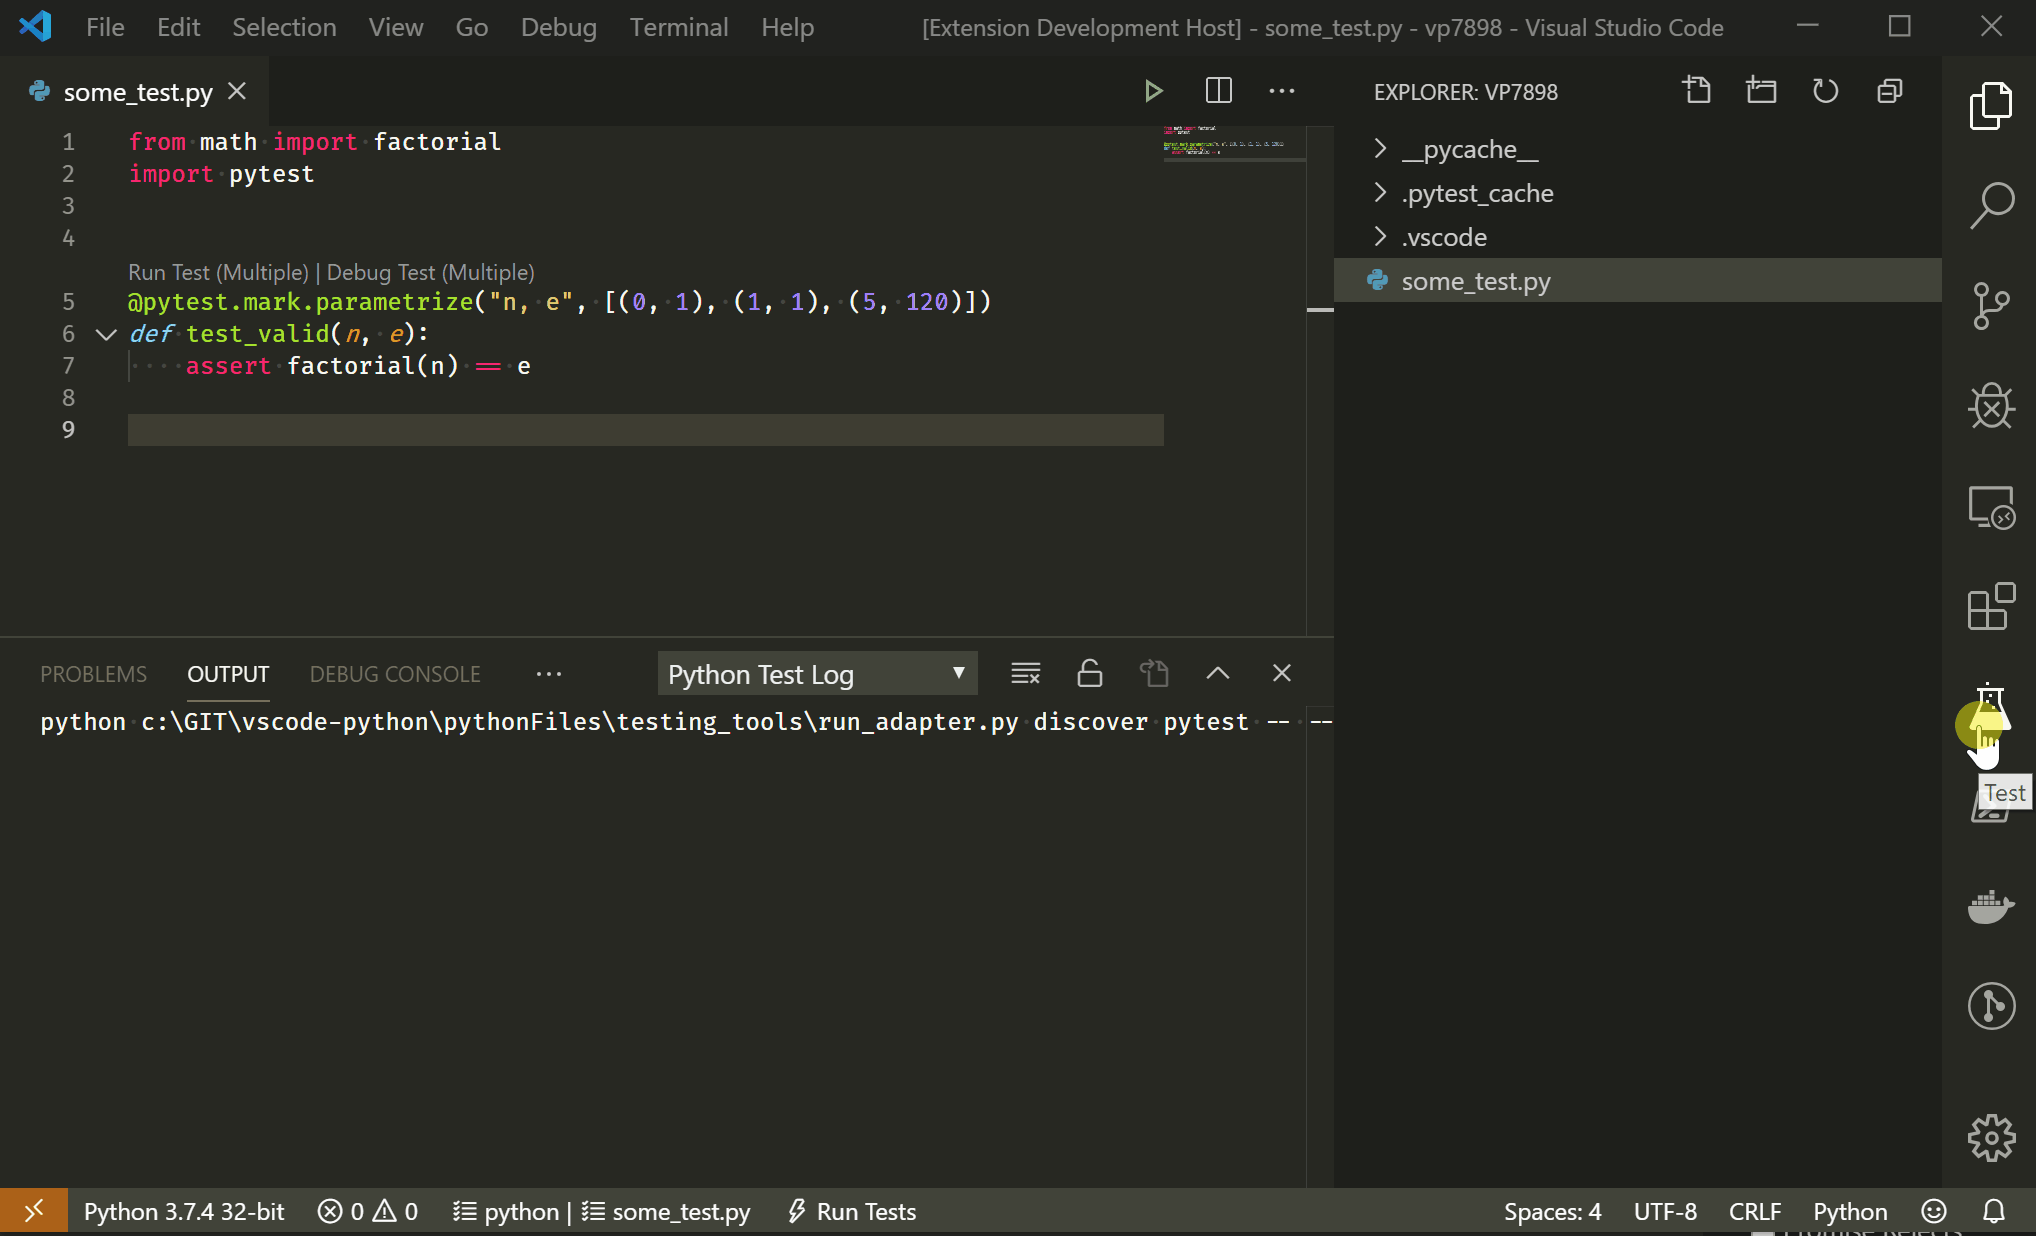Open errors and warnings count

(368, 1212)
